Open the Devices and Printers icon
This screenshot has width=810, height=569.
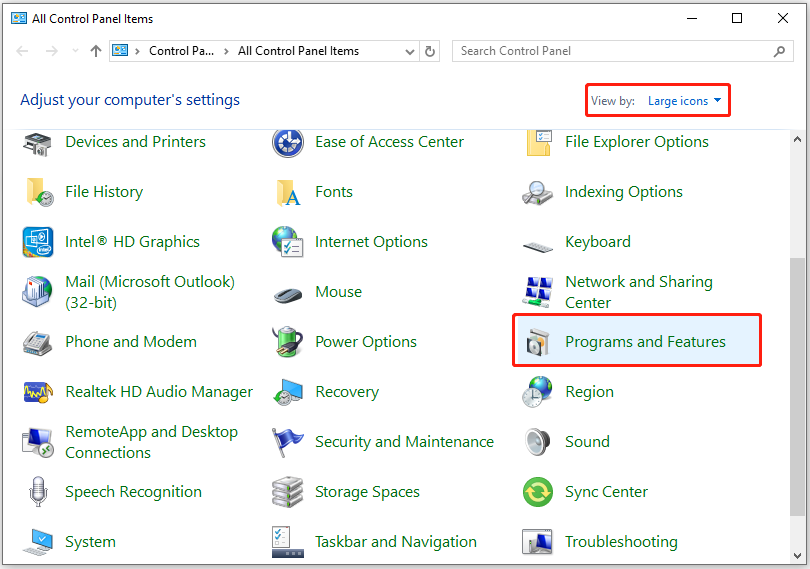pyautogui.click(x=37, y=144)
